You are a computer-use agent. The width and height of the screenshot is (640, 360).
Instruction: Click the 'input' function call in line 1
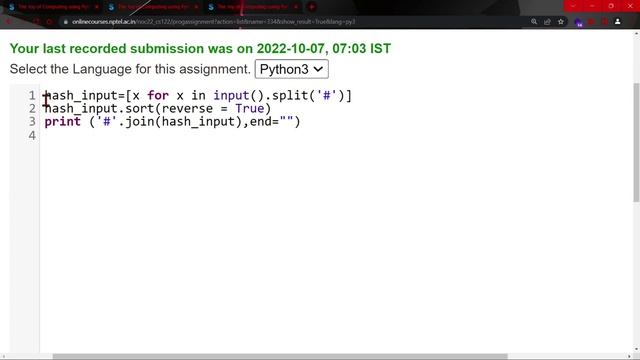(231, 96)
